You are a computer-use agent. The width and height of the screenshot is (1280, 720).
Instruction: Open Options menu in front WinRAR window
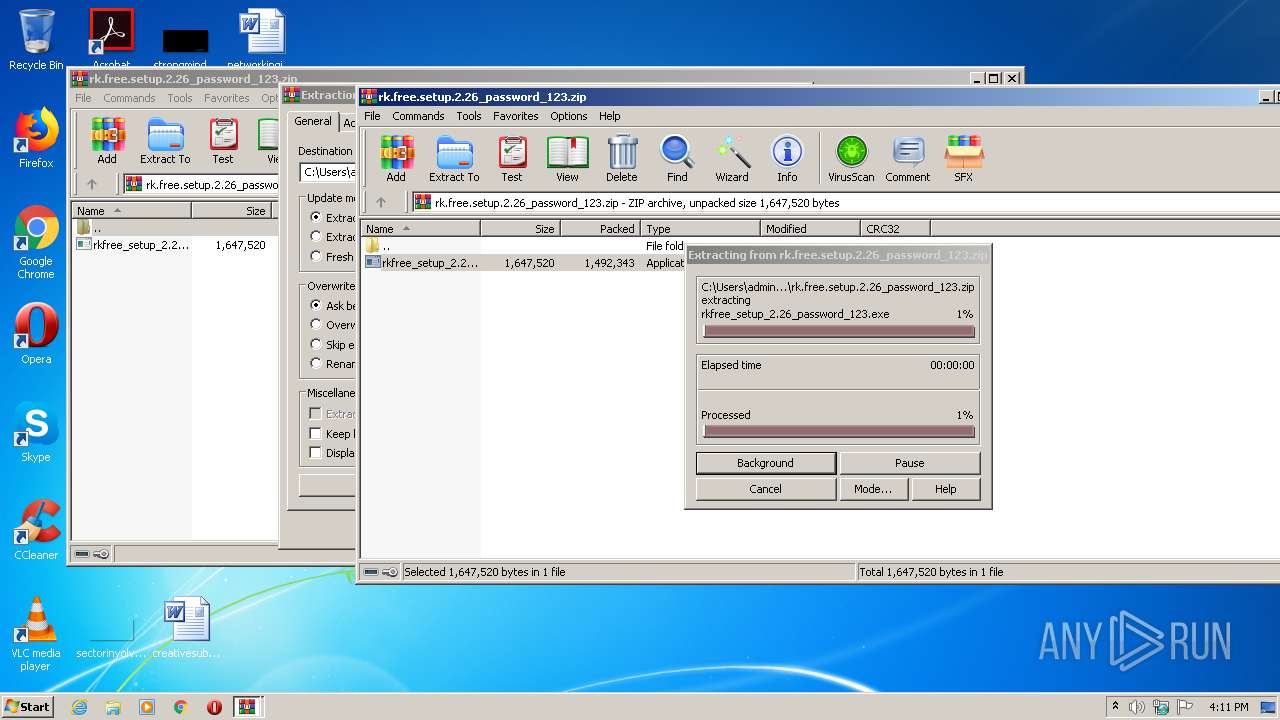(x=569, y=116)
